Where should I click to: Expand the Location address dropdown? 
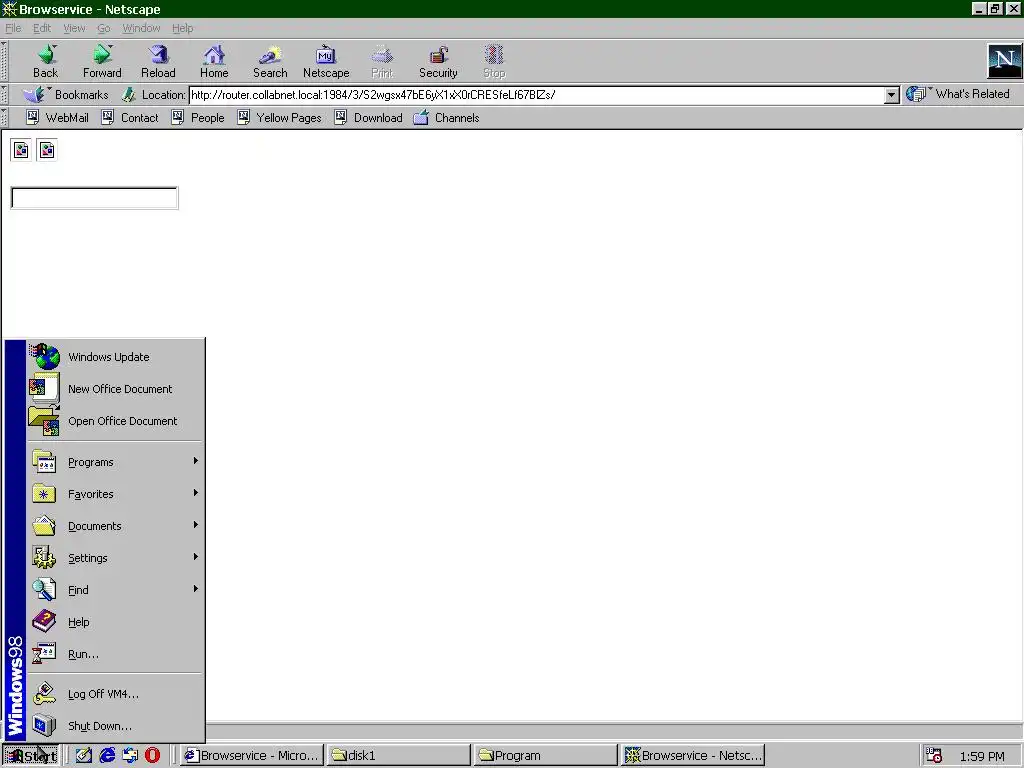891,95
